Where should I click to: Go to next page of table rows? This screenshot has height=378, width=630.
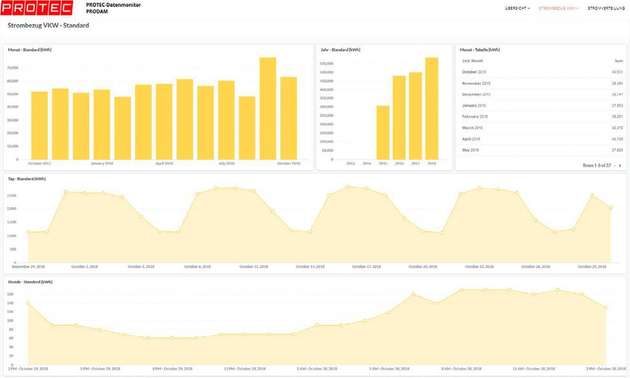pyautogui.click(x=620, y=166)
